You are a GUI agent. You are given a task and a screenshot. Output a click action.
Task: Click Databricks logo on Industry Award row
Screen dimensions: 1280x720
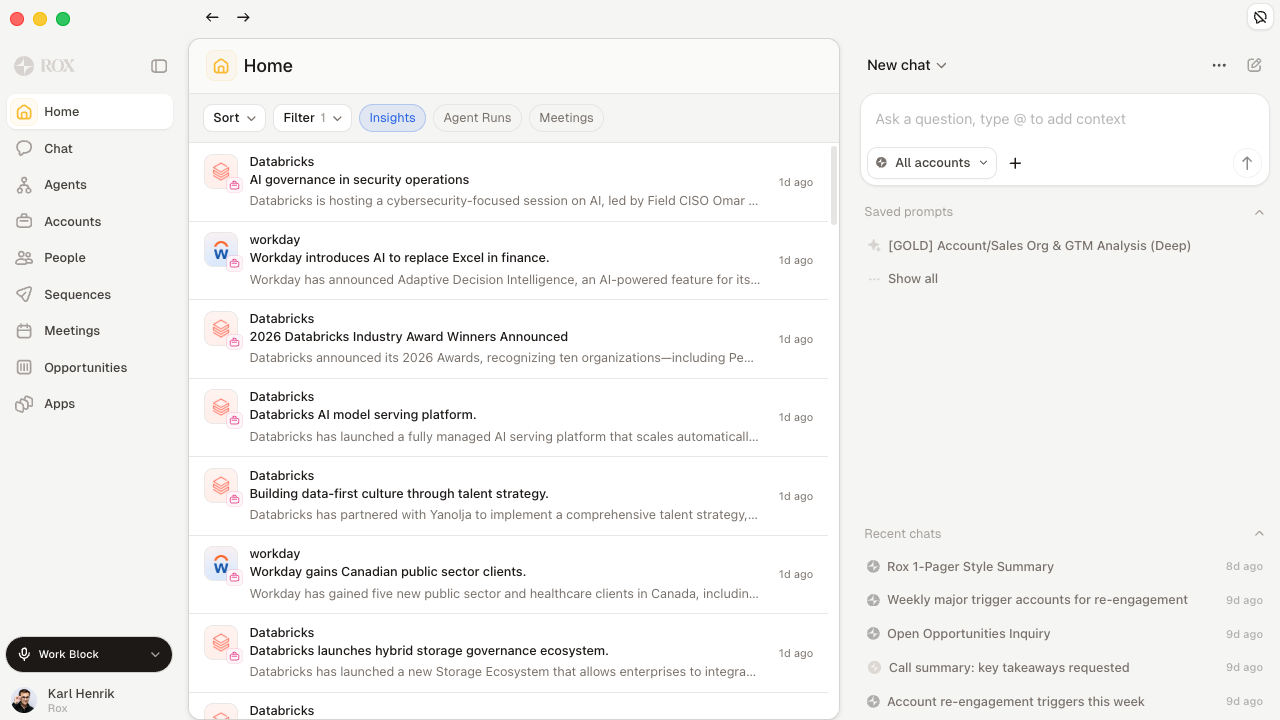221,328
